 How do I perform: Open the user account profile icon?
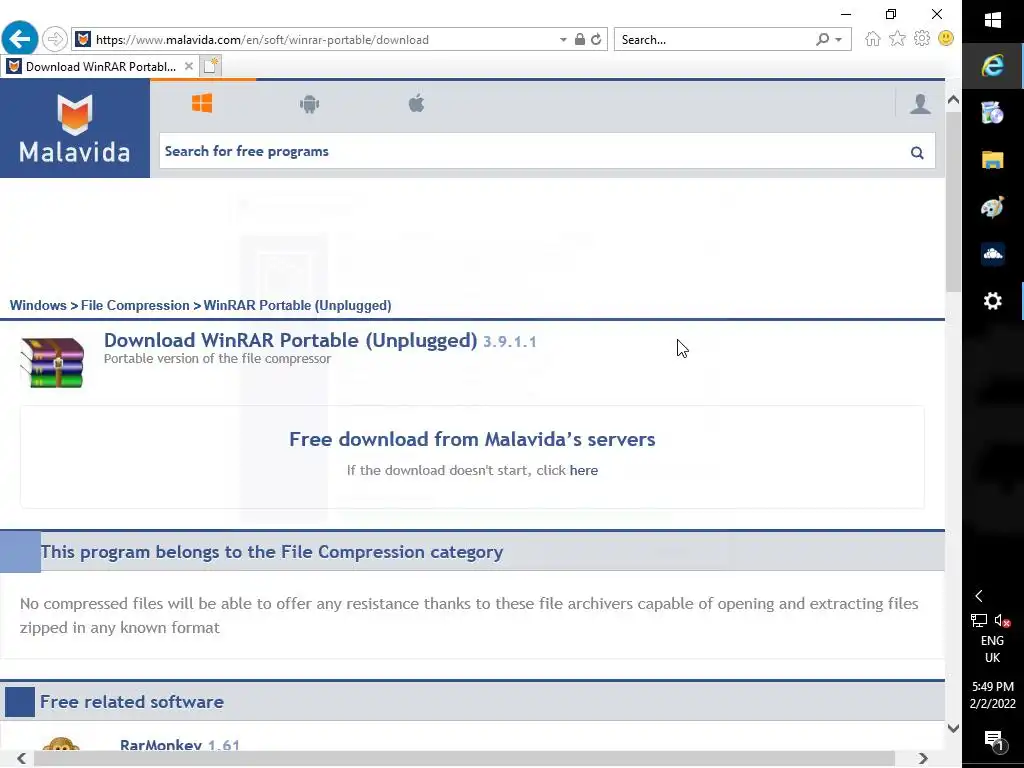[920, 103]
